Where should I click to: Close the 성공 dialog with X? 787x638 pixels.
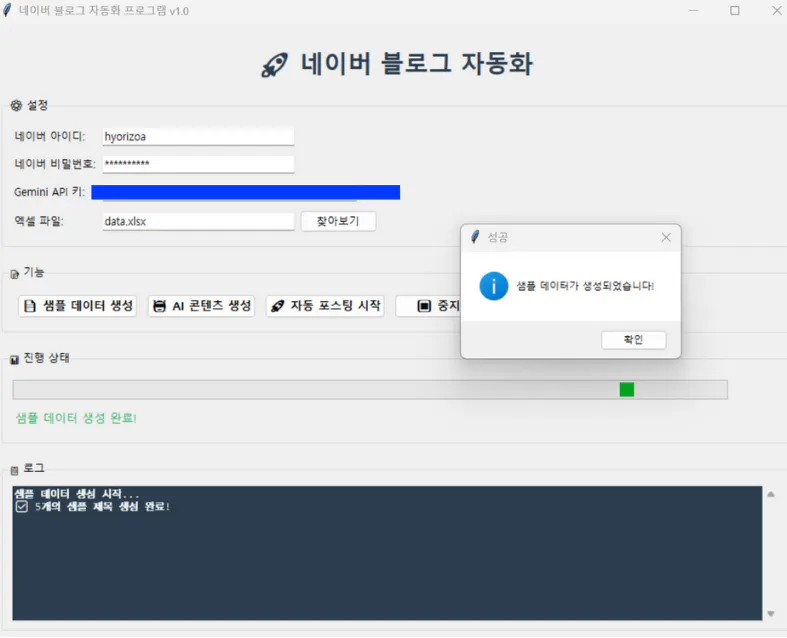[666, 237]
